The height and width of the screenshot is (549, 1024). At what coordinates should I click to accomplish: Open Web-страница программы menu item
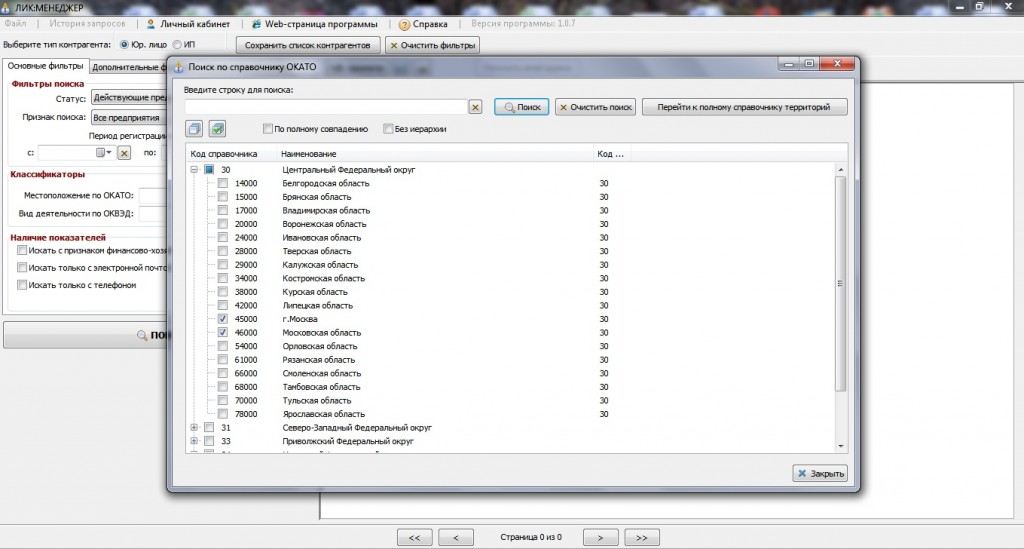tap(314, 23)
